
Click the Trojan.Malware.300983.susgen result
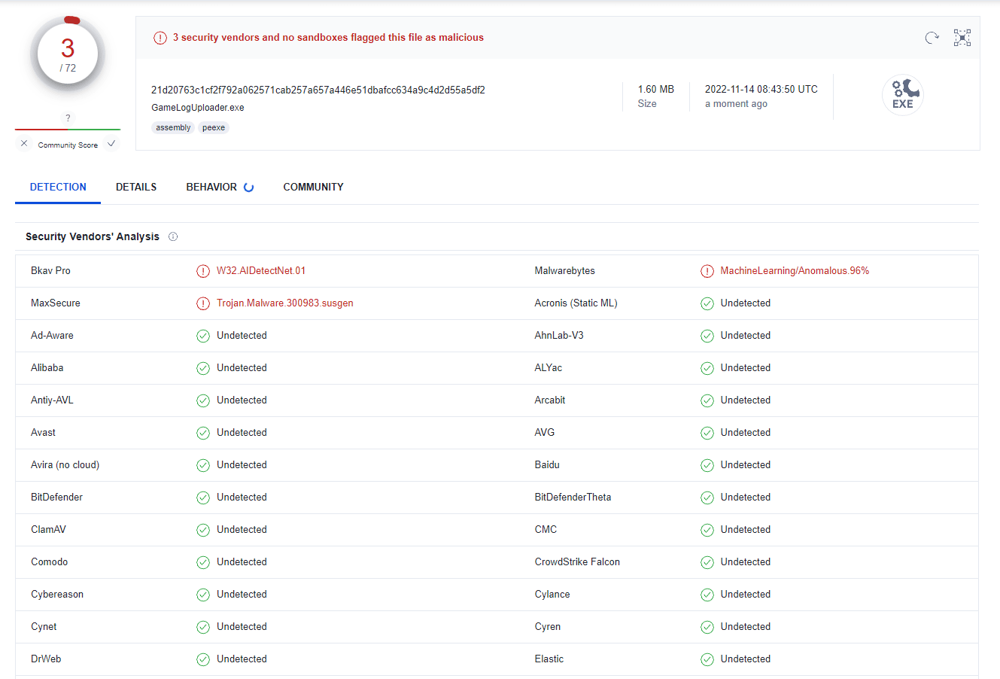pyautogui.click(x=284, y=303)
